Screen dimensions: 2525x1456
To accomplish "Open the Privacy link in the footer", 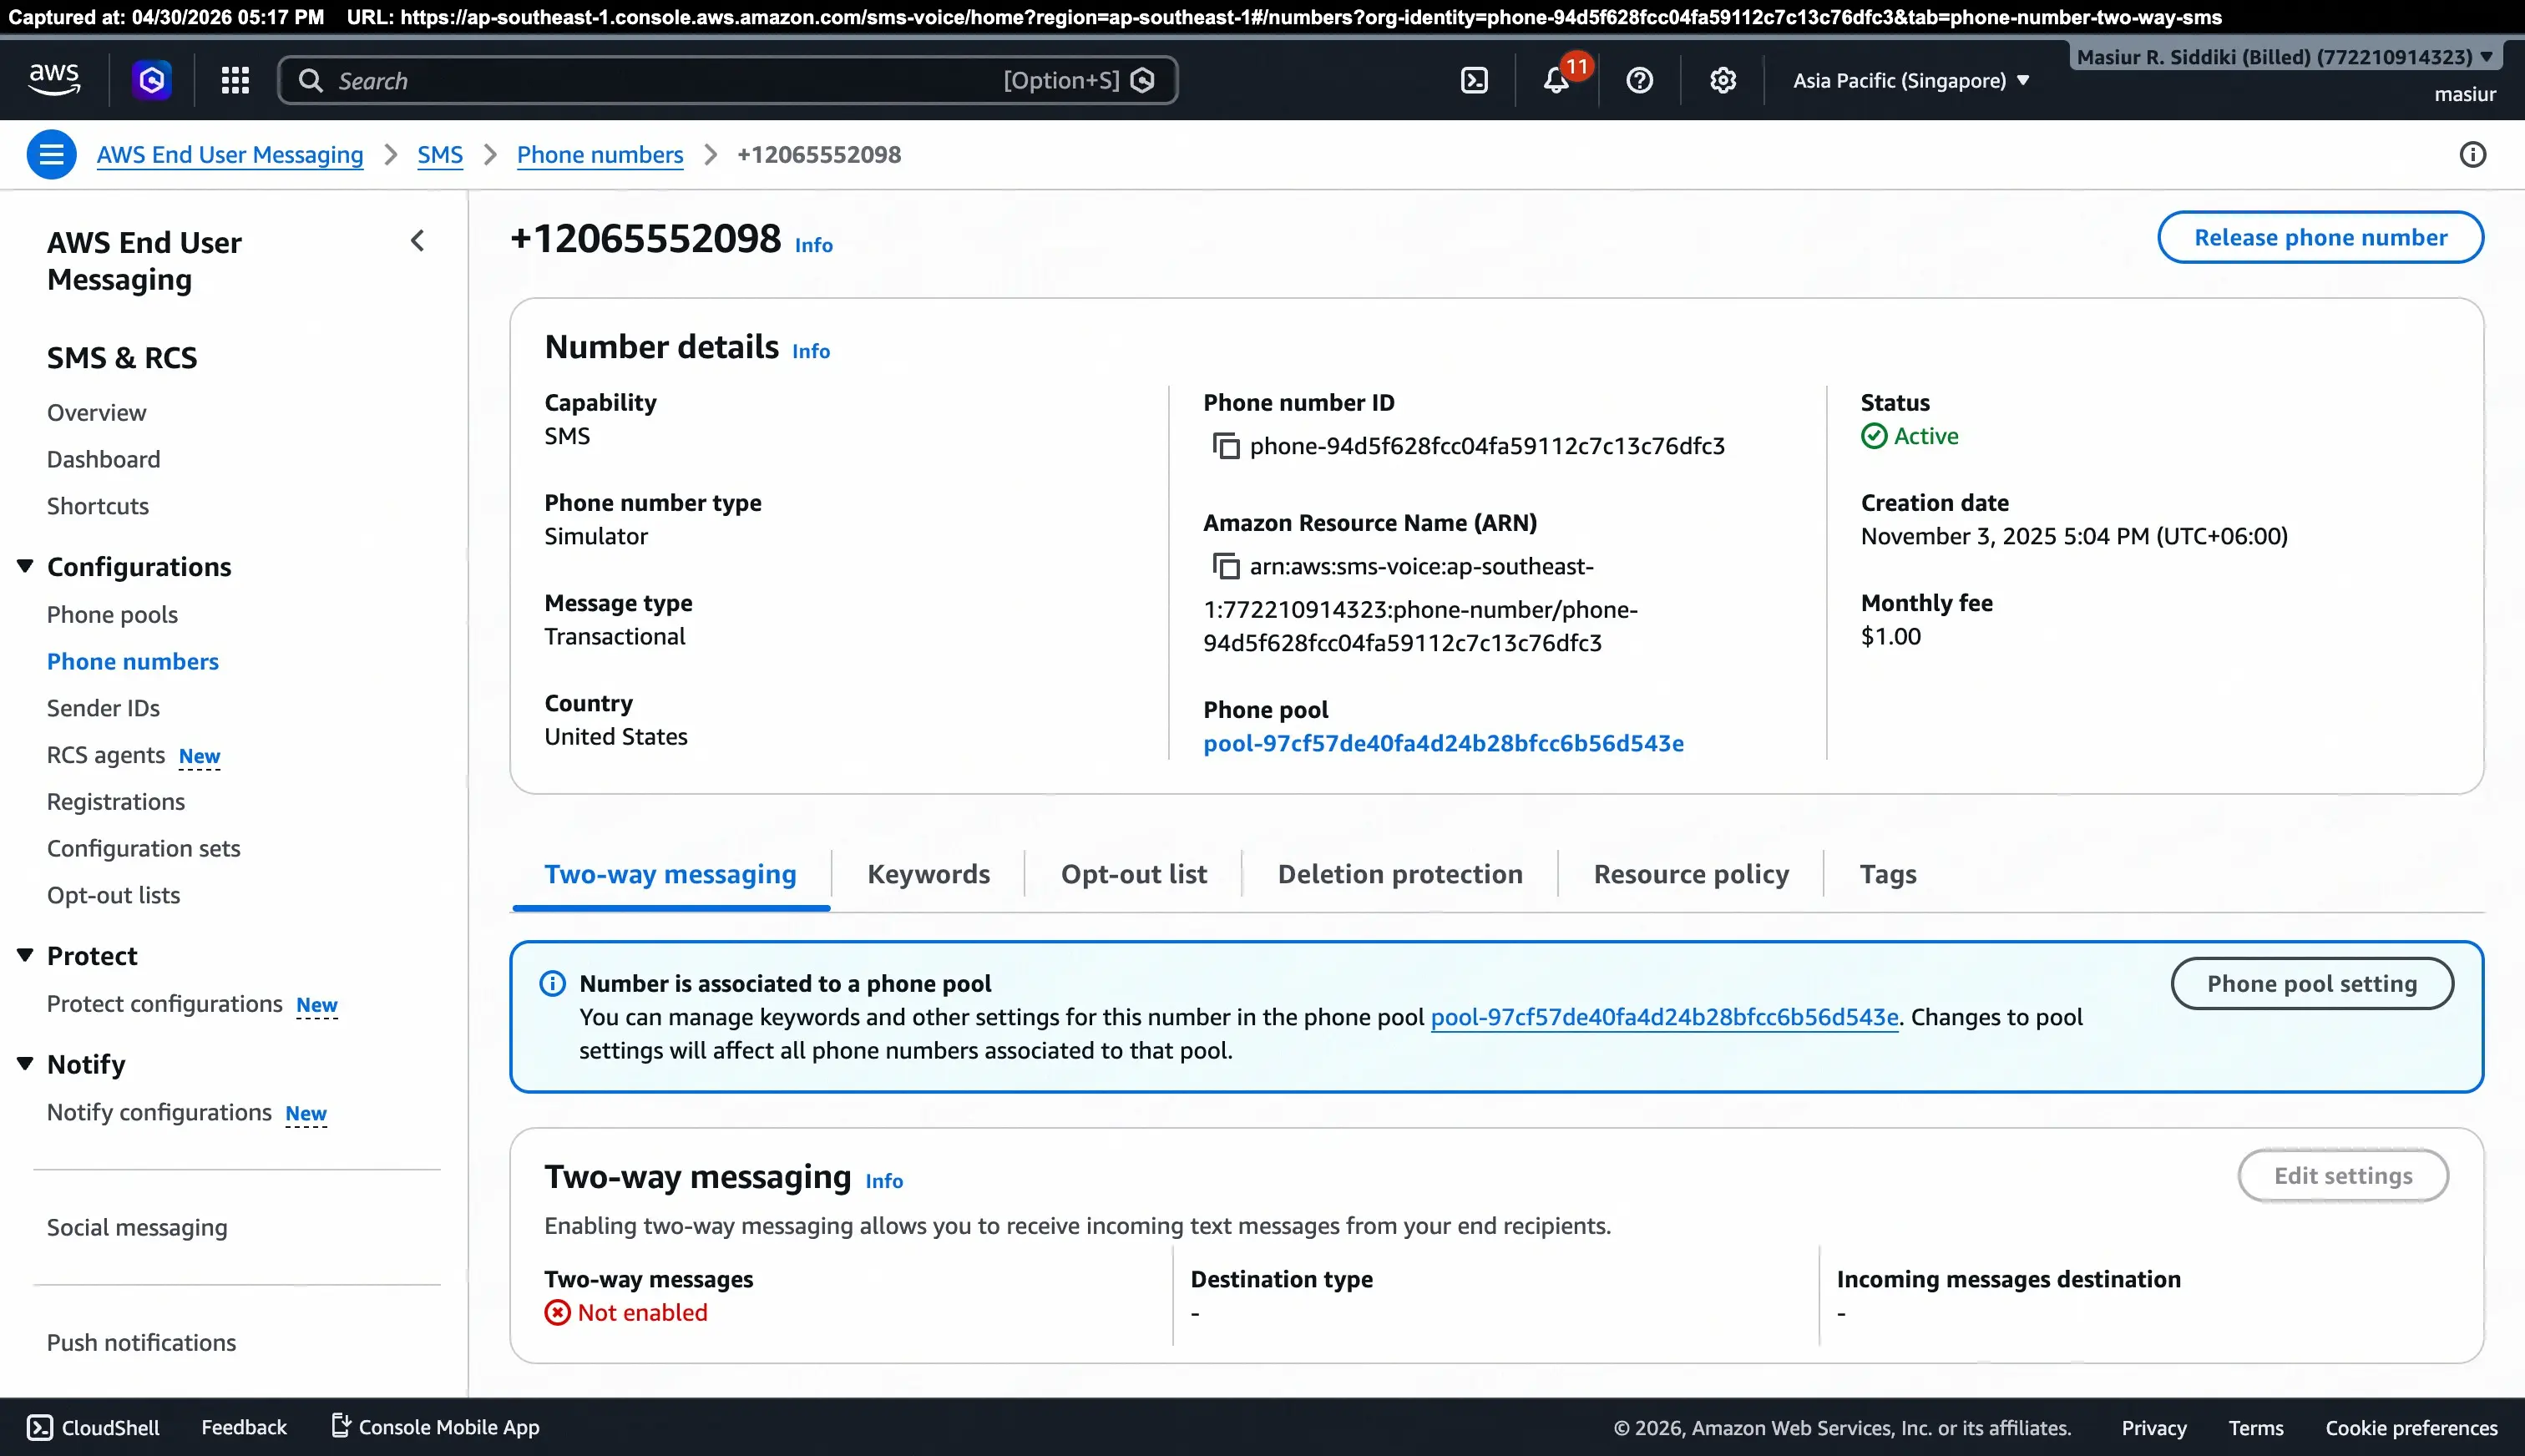I will [2154, 1428].
